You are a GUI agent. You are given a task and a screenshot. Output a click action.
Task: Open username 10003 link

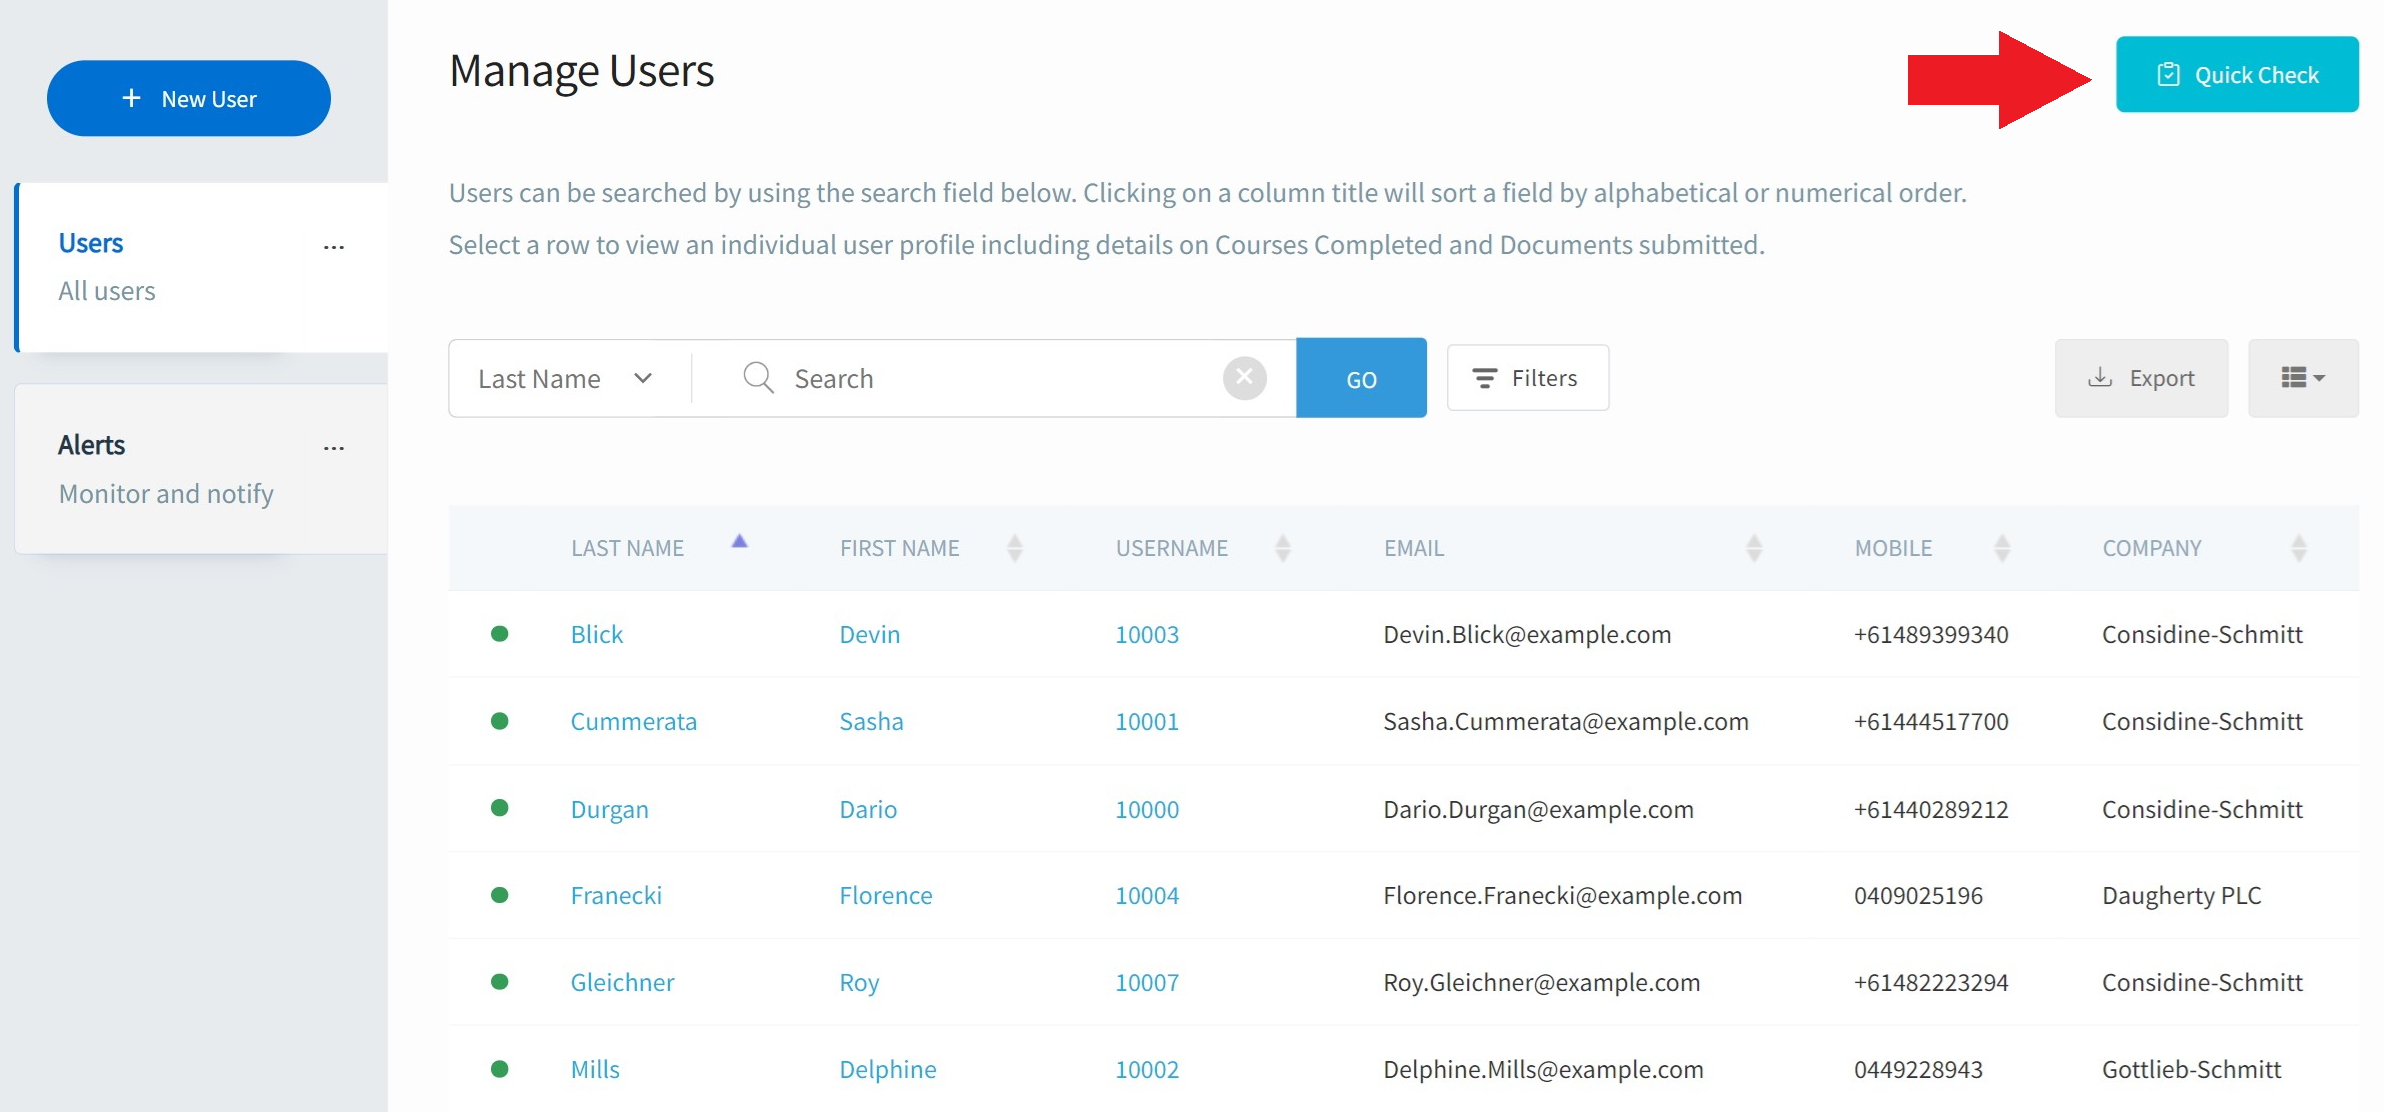tap(1147, 635)
